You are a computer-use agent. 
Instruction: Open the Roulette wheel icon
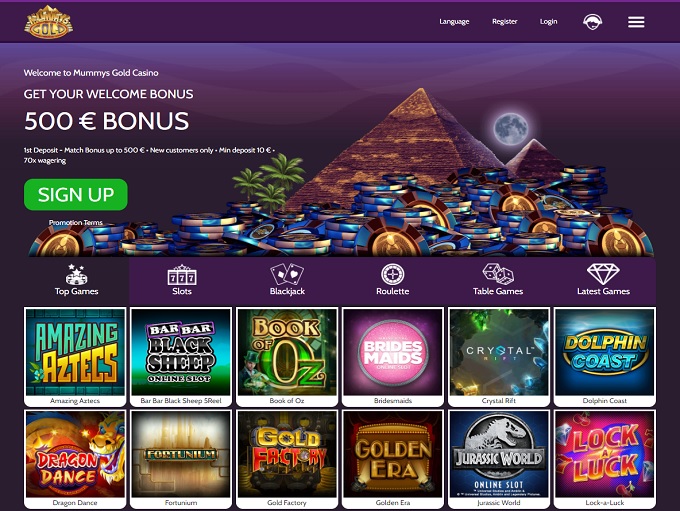392,275
